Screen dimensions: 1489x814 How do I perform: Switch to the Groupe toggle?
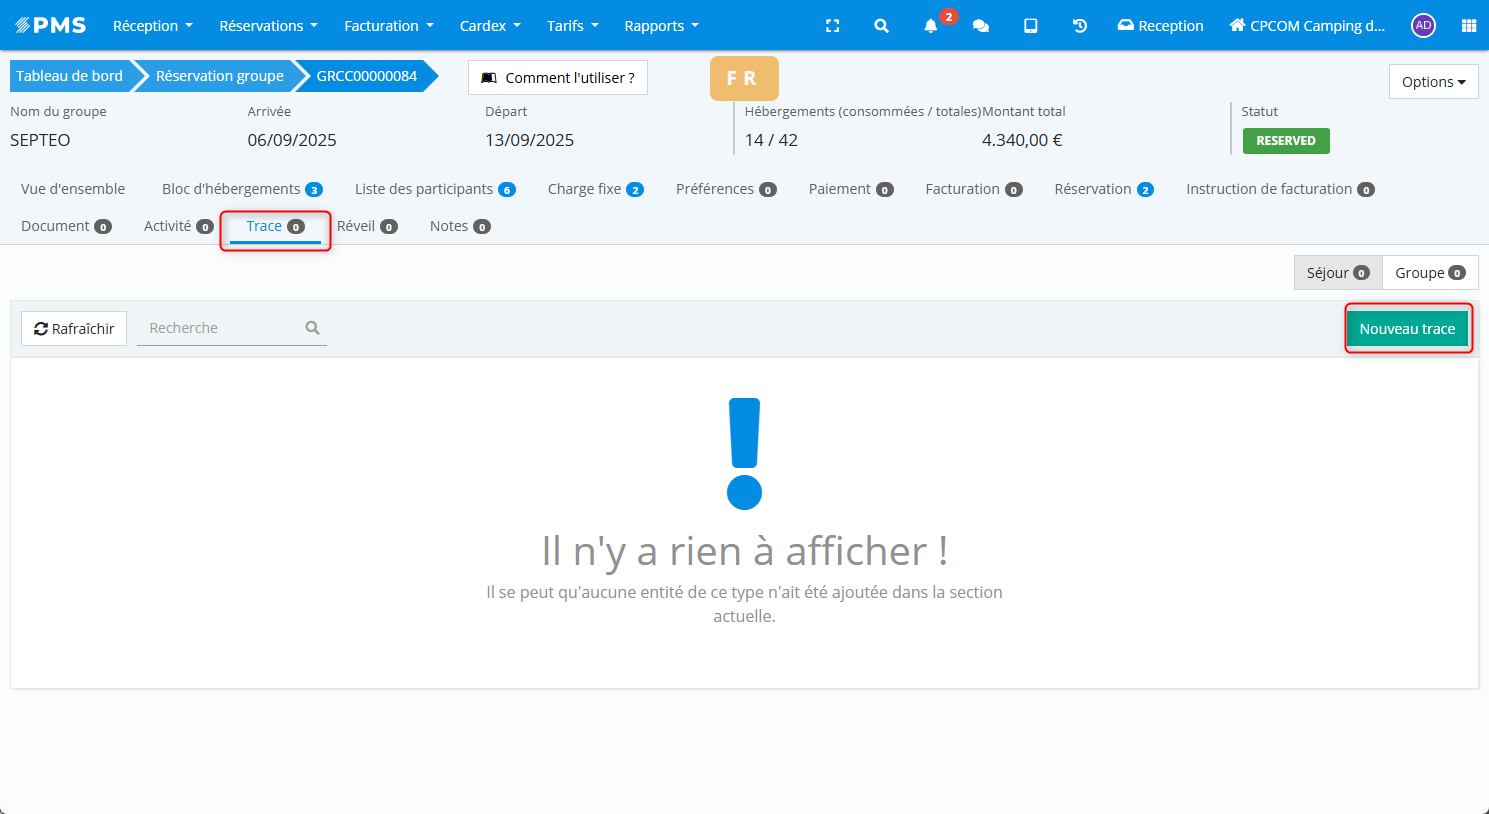(x=1429, y=273)
